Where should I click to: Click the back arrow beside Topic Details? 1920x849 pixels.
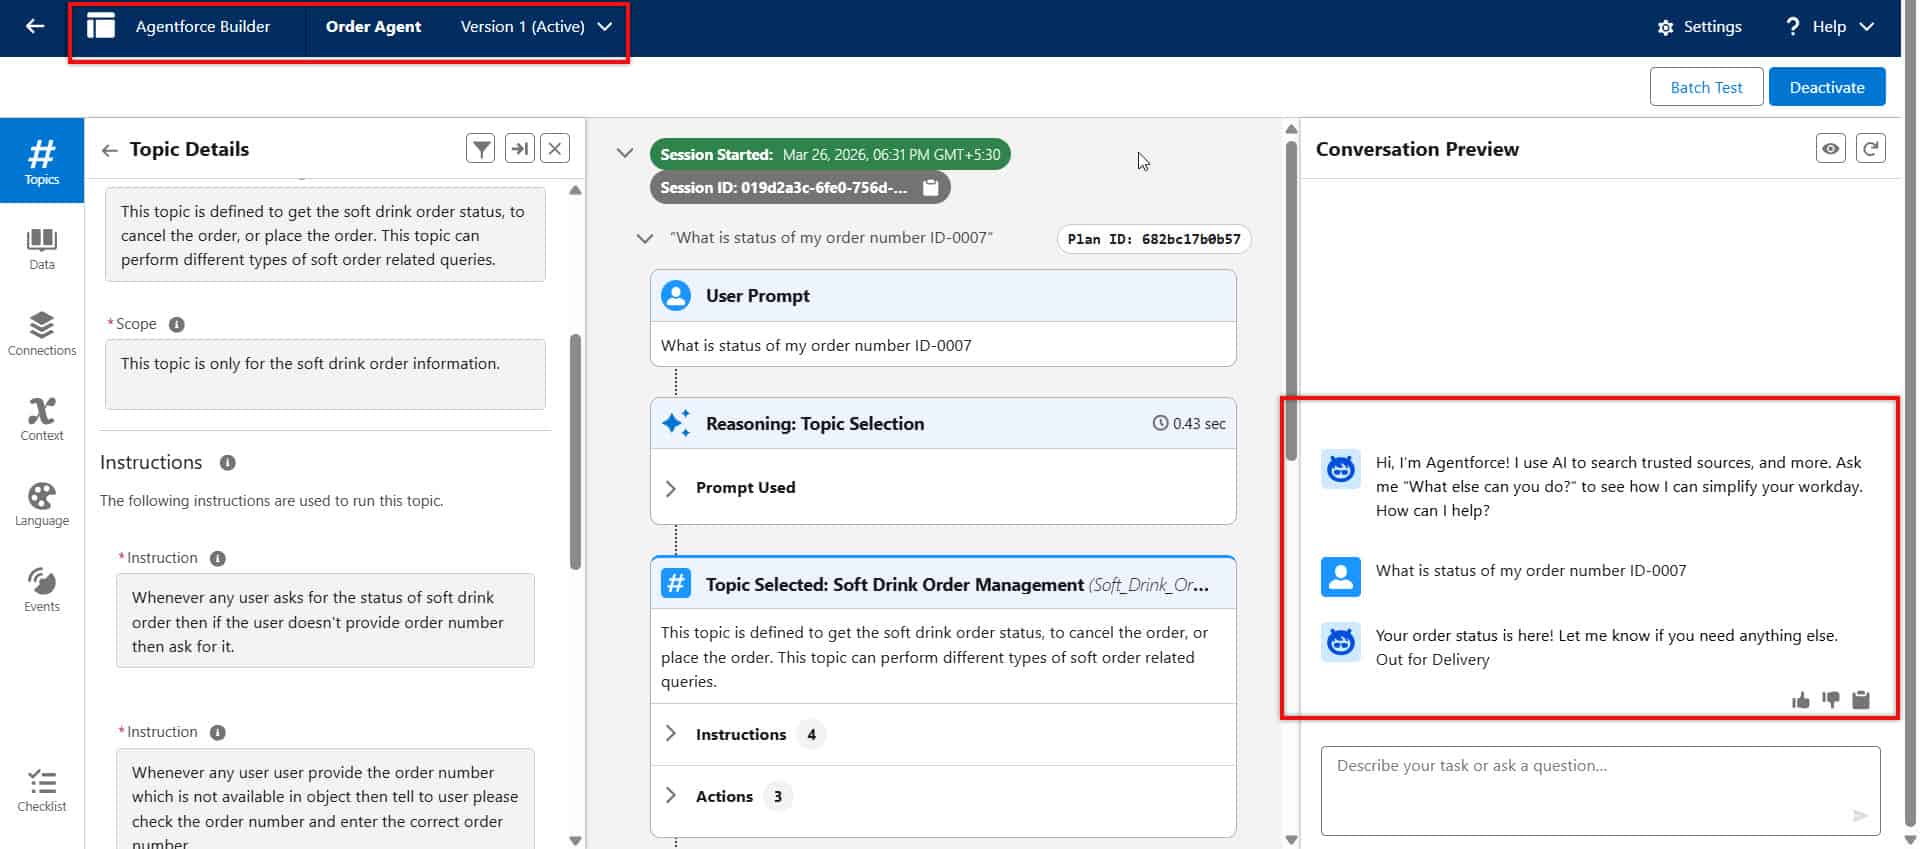tap(110, 150)
